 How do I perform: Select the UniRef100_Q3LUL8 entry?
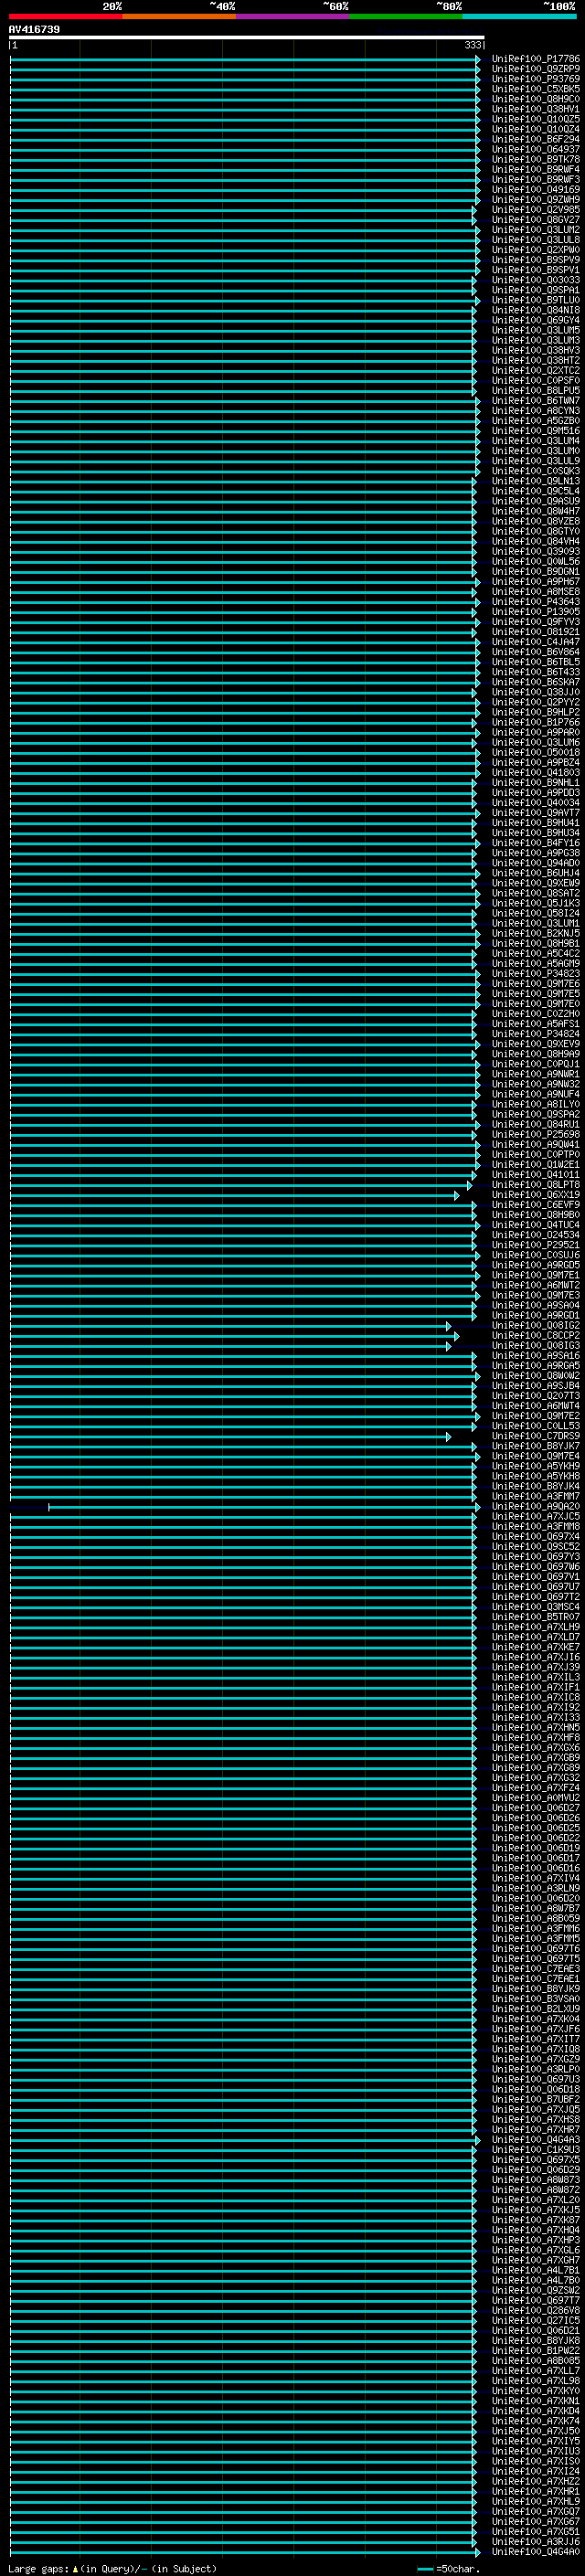[536, 240]
